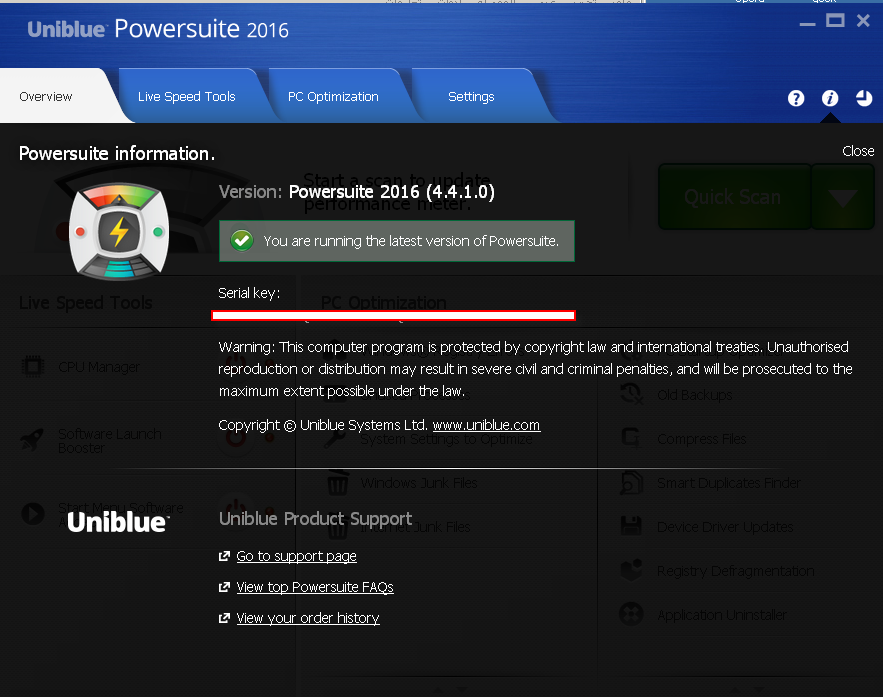Close the Powersuite information panel
Image resolution: width=883 pixels, height=697 pixels.
coord(858,151)
